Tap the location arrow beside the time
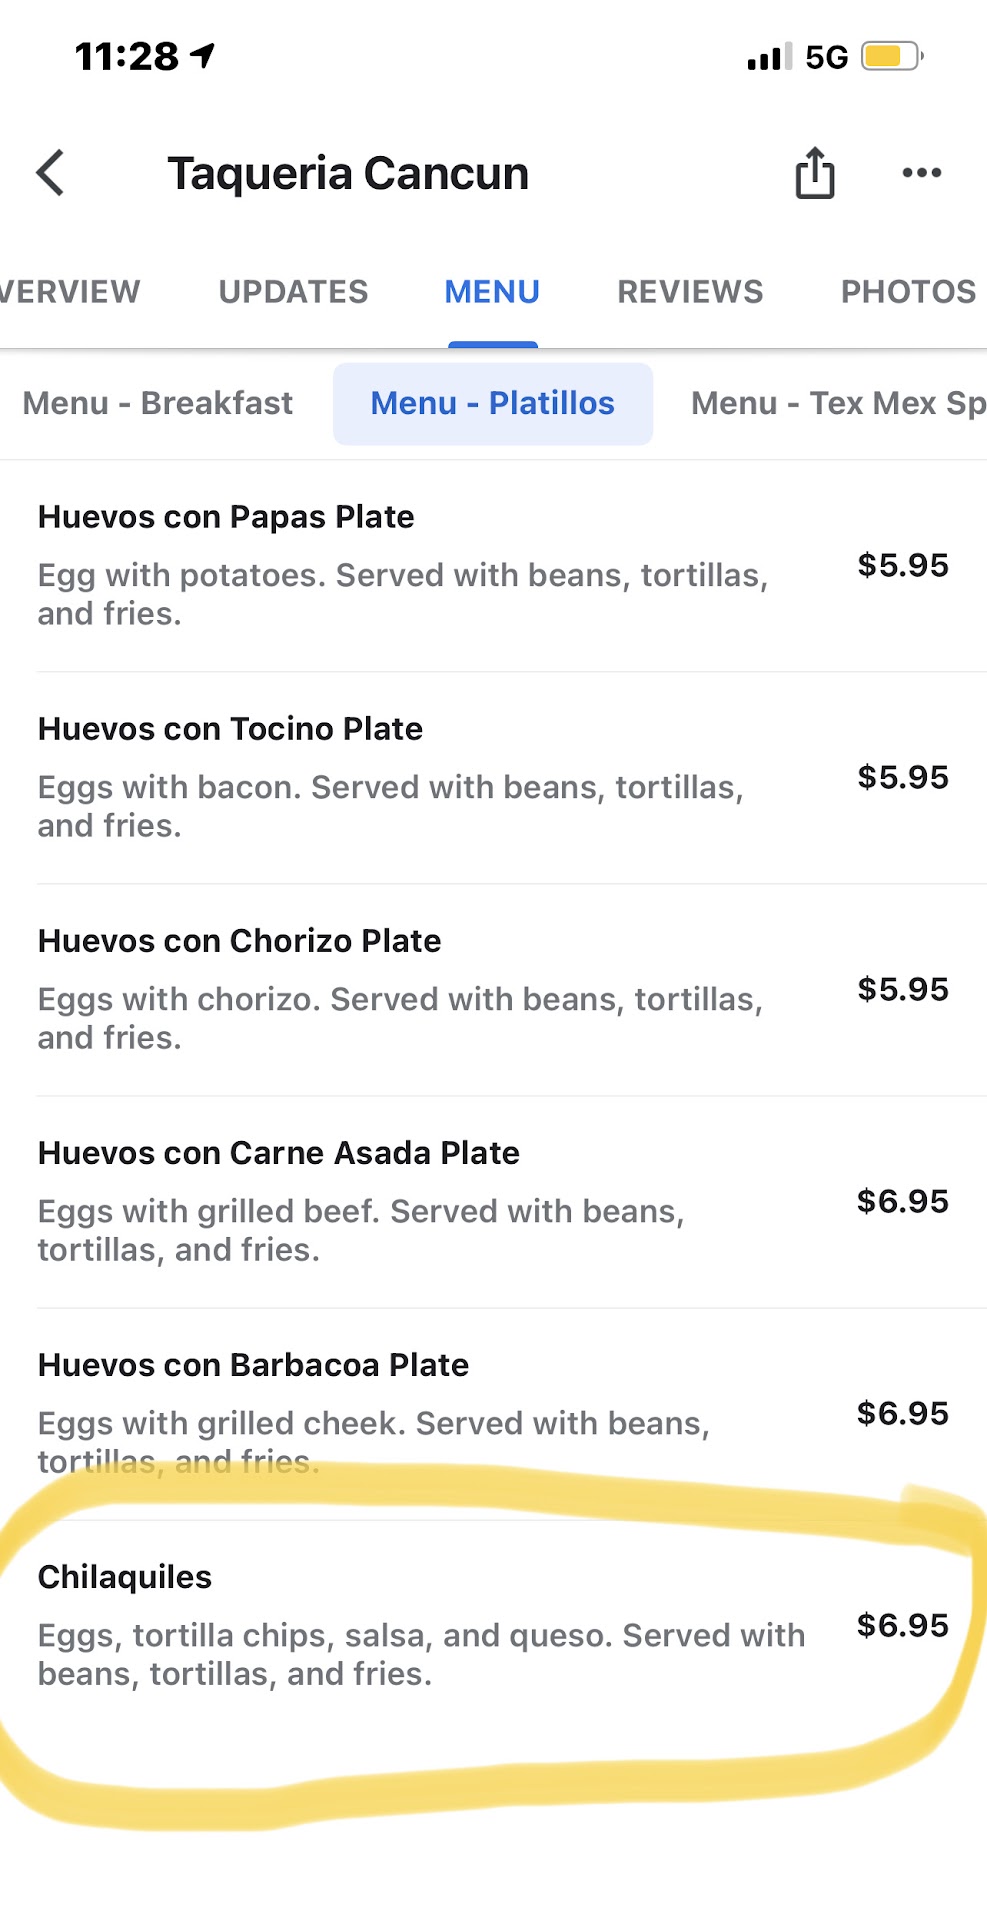987x1920 pixels. (204, 56)
